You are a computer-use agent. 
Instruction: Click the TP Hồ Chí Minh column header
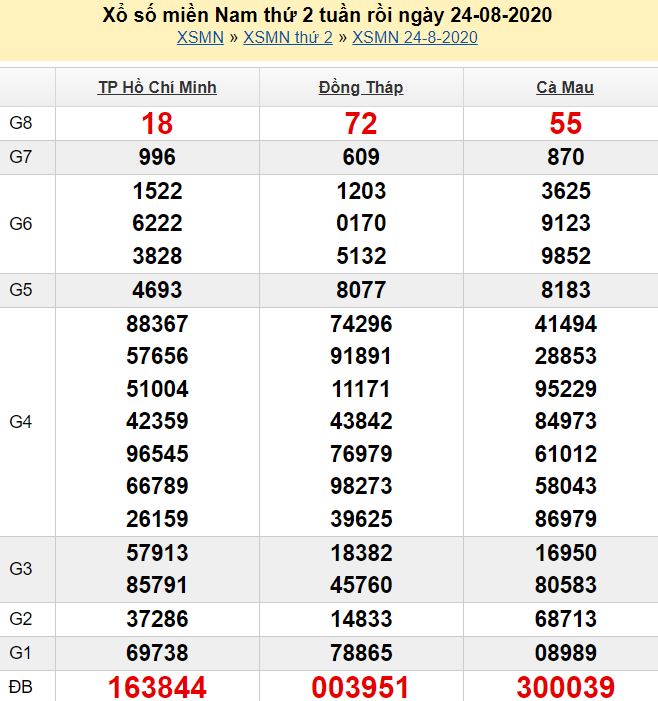click(x=157, y=87)
